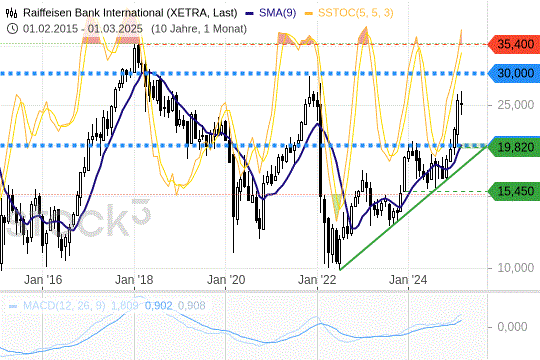Click the MACD value 0,908
Screen dimensions: 540x360
pos(191,306)
